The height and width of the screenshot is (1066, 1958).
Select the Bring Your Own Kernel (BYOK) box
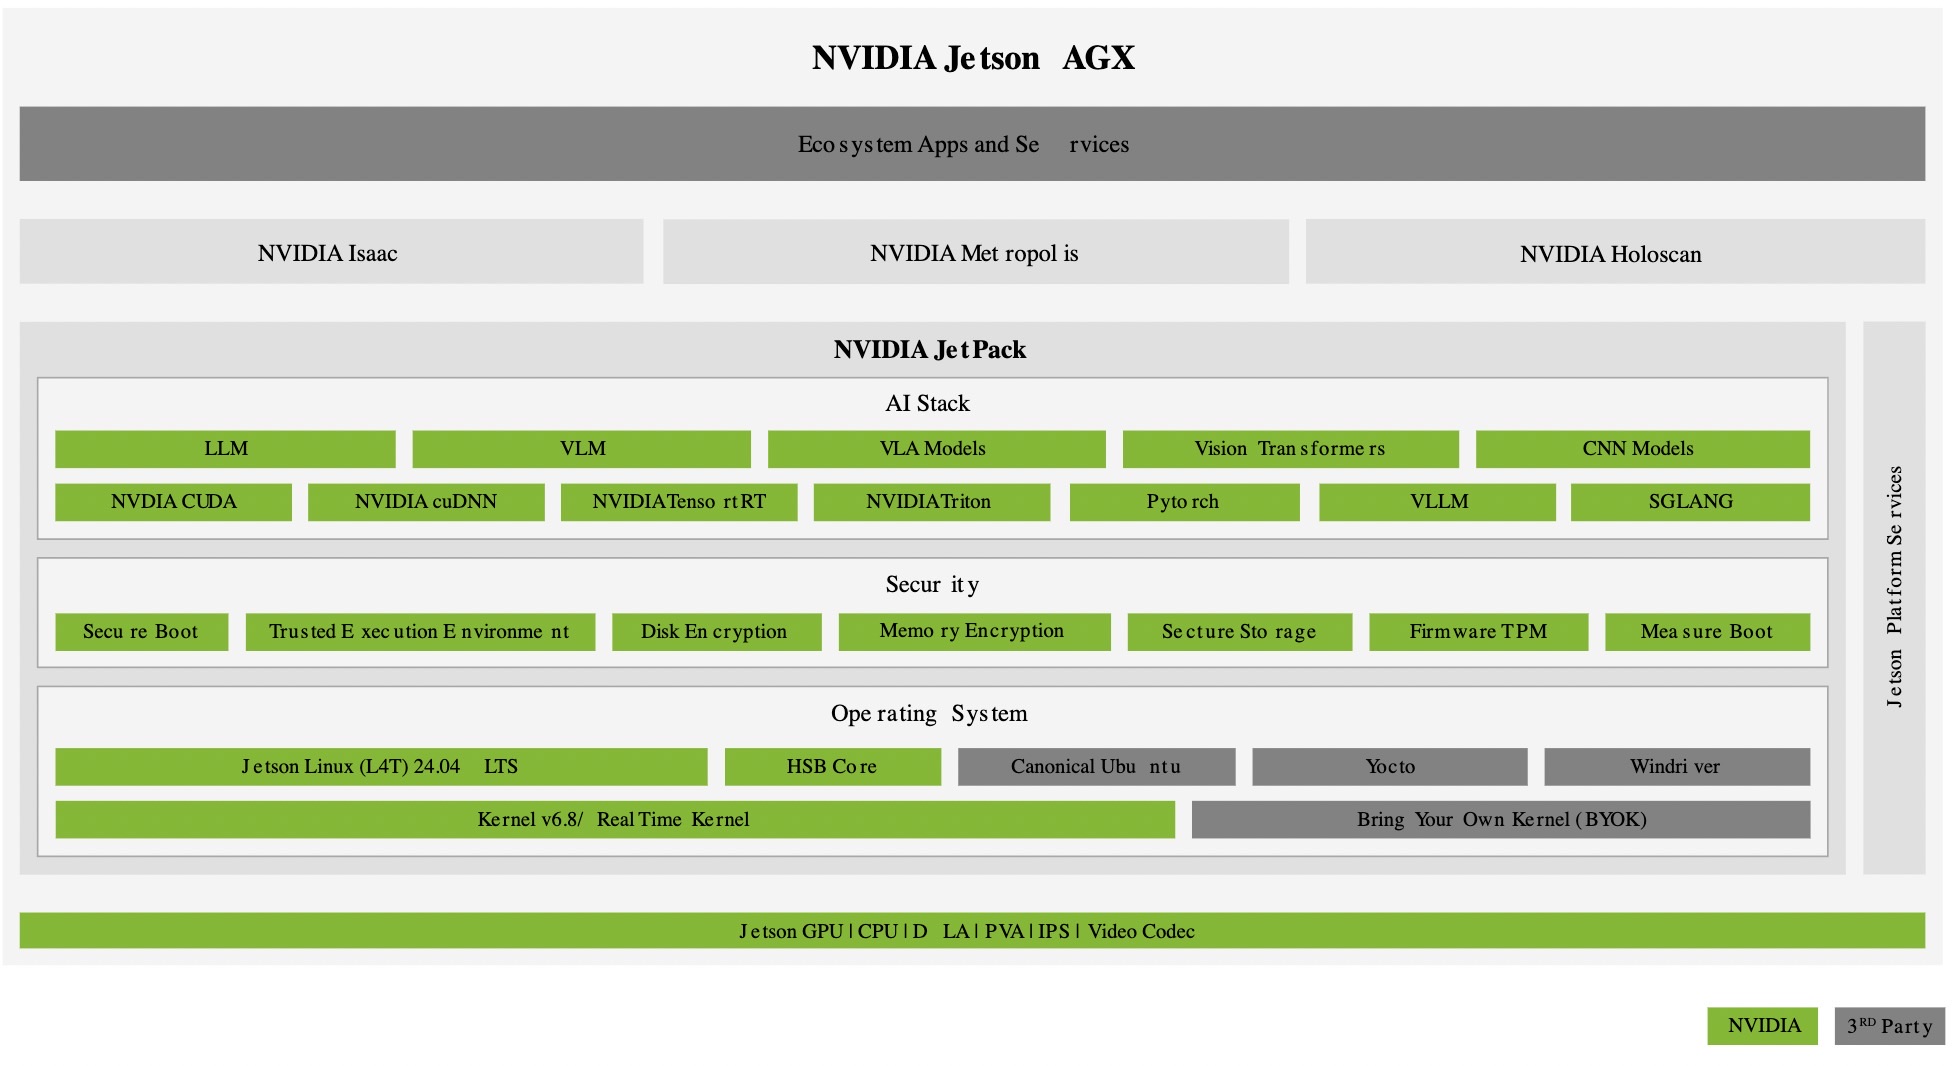[x=1501, y=820]
